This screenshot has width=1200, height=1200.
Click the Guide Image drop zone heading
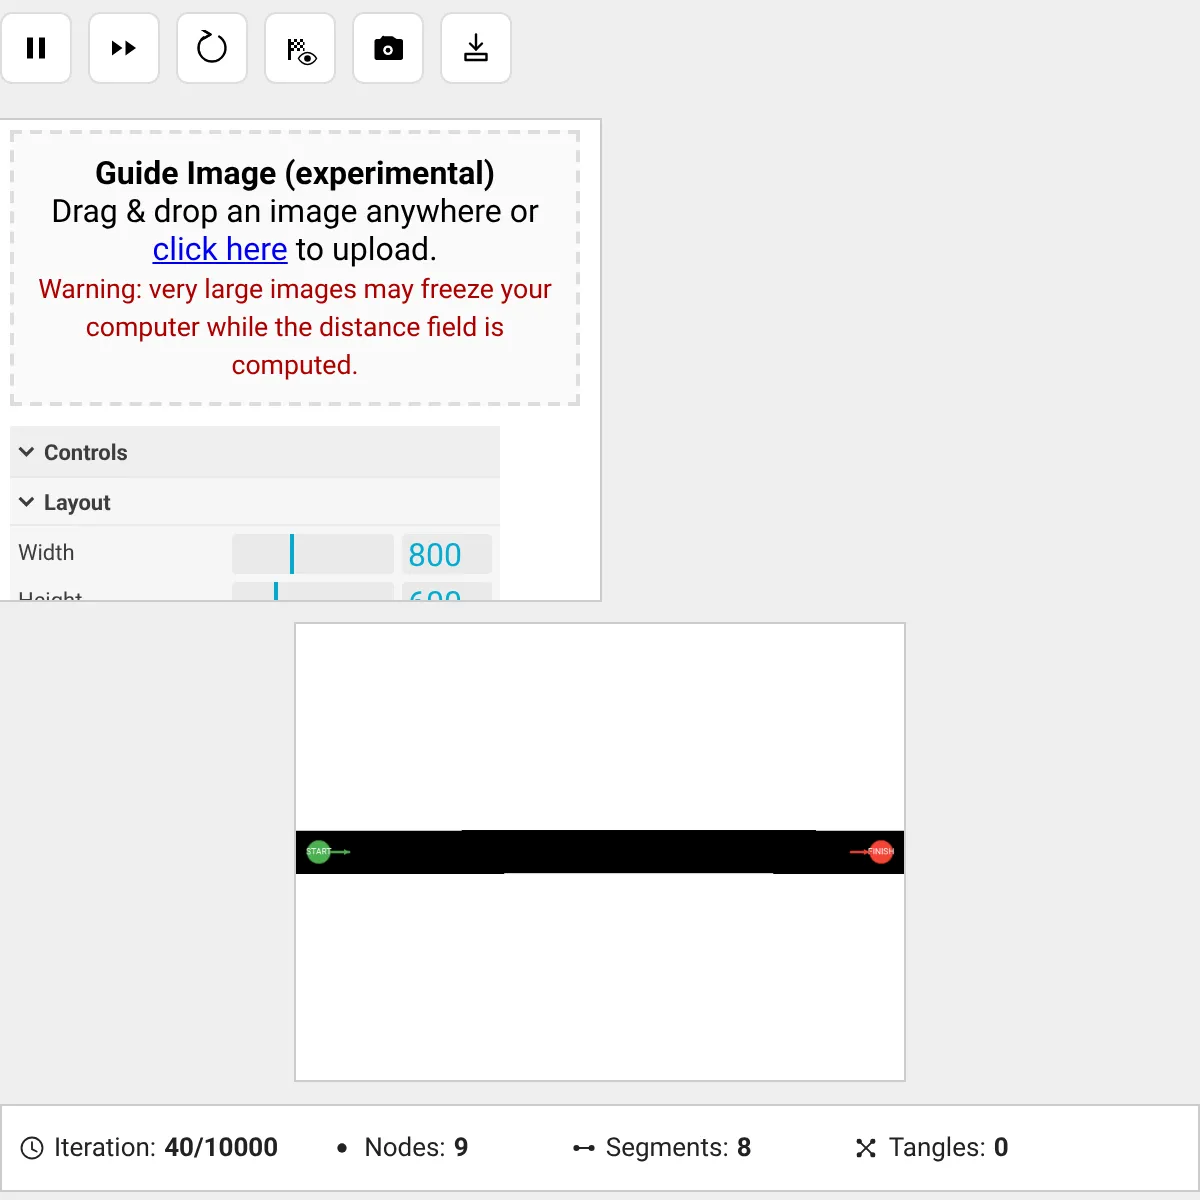[295, 173]
